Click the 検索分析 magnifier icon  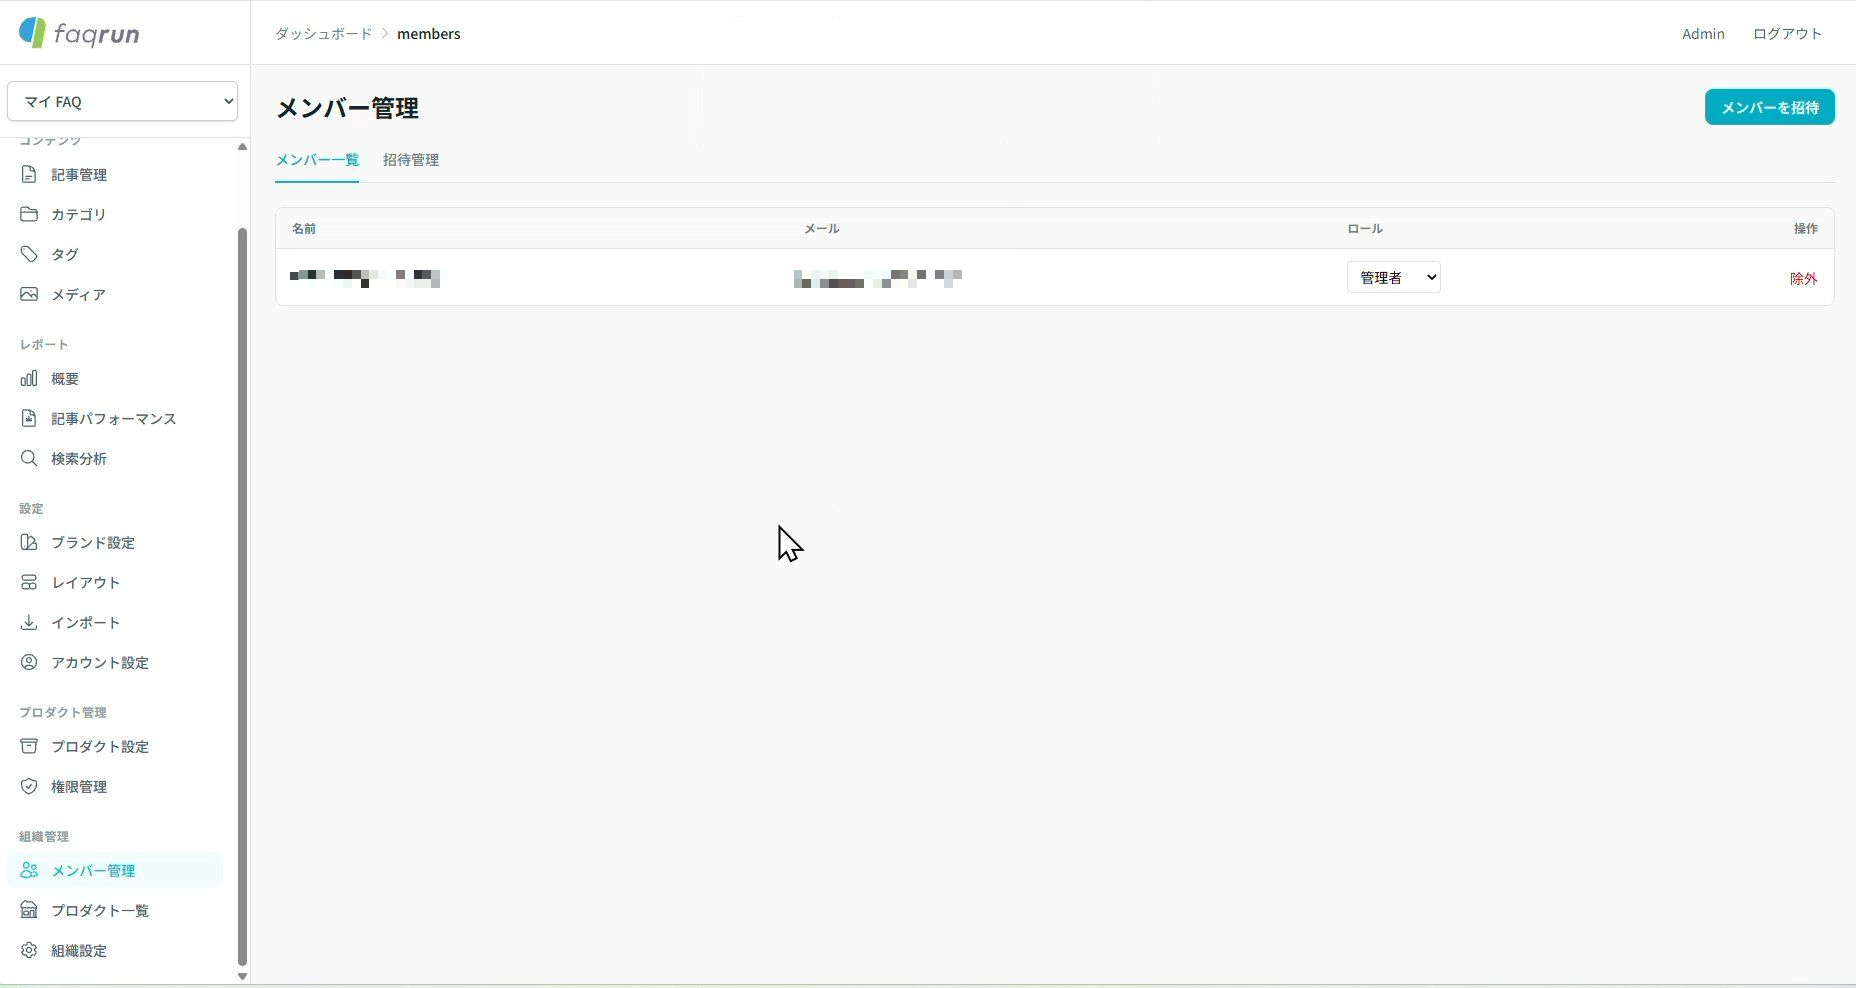pos(29,458)
